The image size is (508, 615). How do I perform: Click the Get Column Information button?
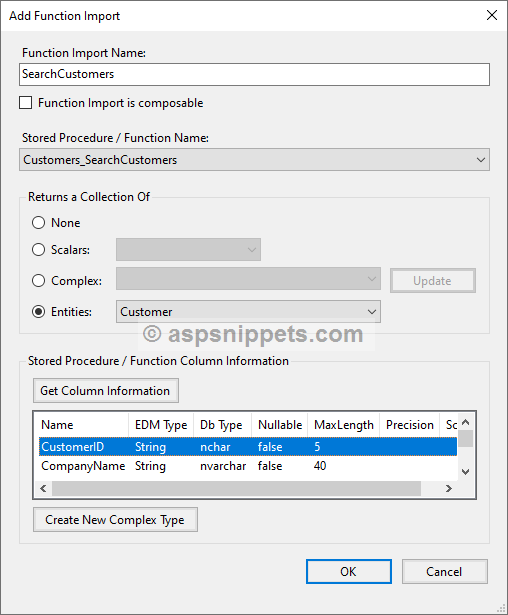(x=106, y=391)
